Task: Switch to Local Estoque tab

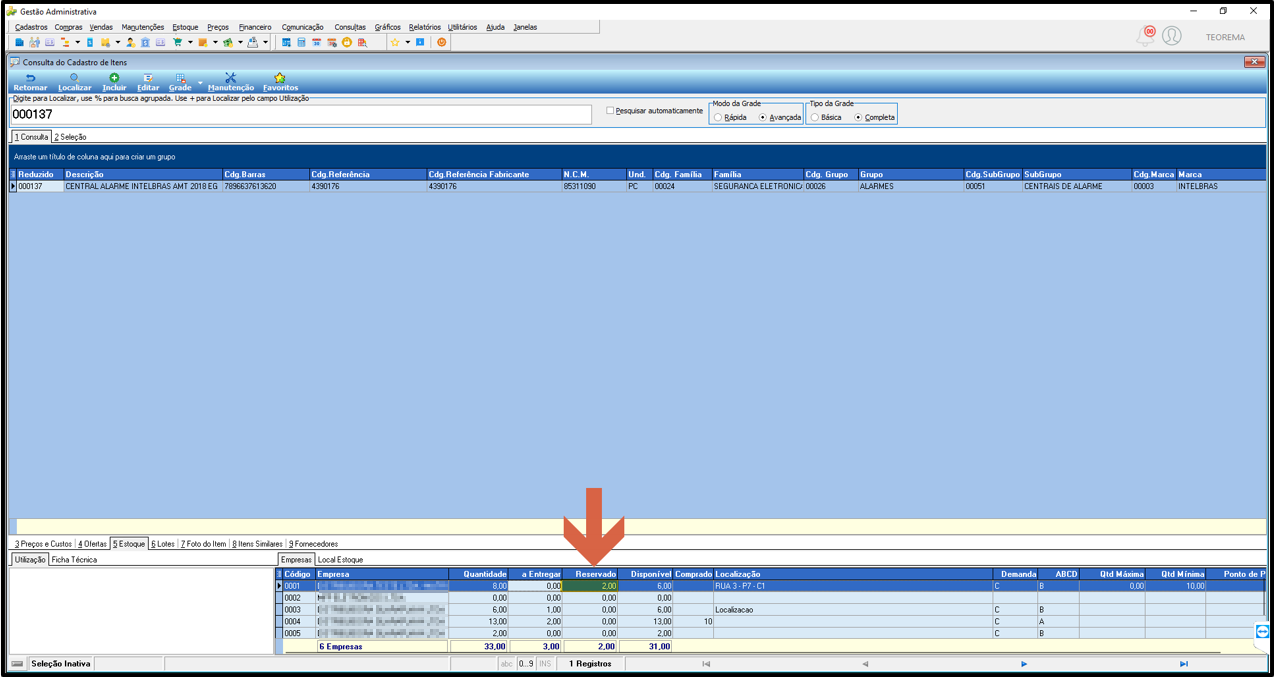Action: point(340,560)
